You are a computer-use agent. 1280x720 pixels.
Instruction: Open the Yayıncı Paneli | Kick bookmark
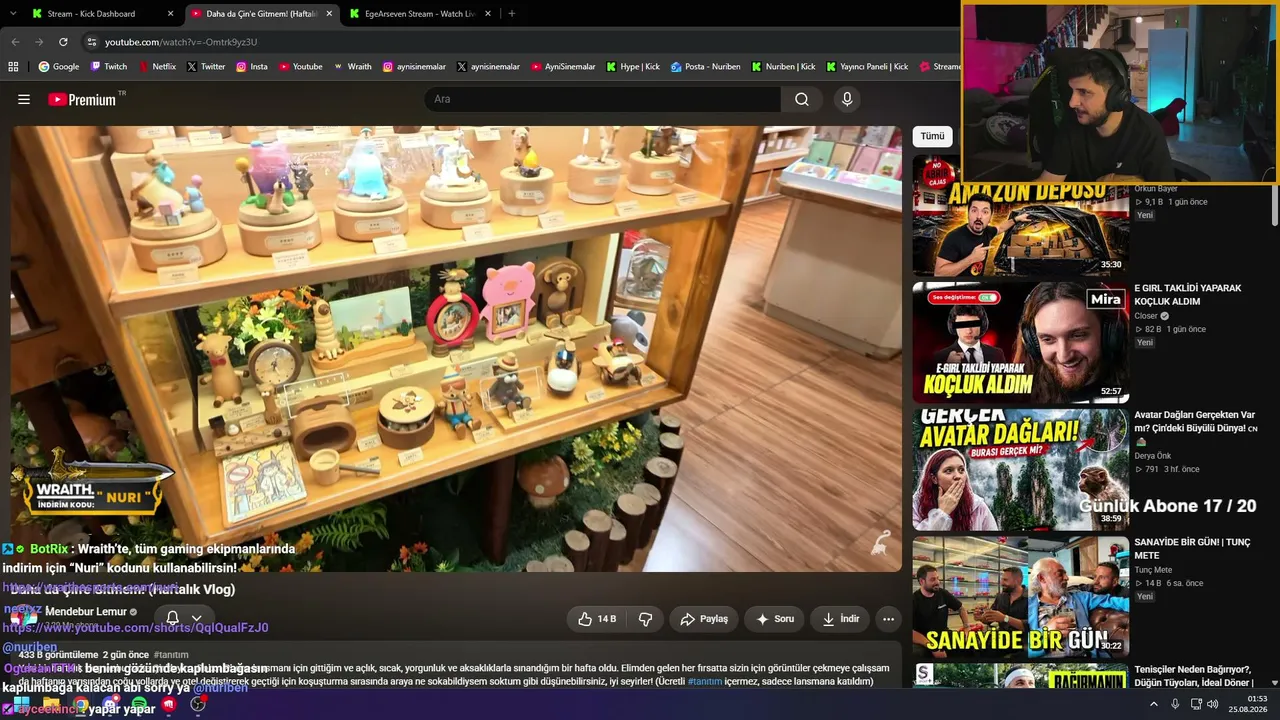click(x=867, y=67)
